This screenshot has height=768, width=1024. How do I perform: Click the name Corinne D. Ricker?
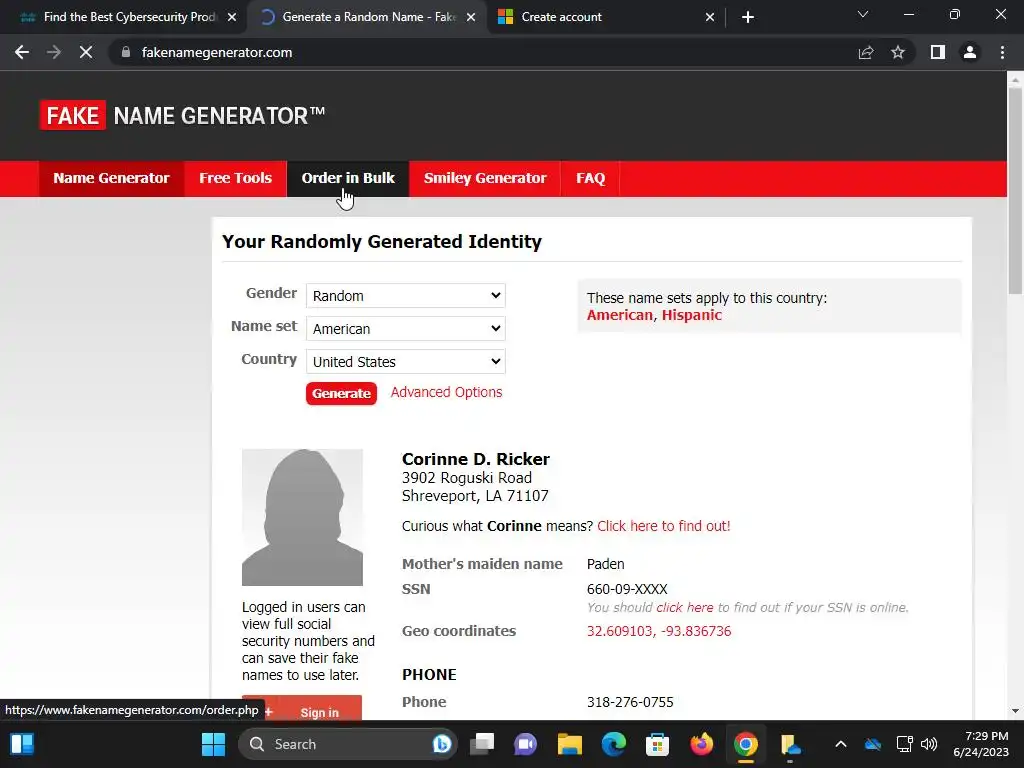pos(475,459)
